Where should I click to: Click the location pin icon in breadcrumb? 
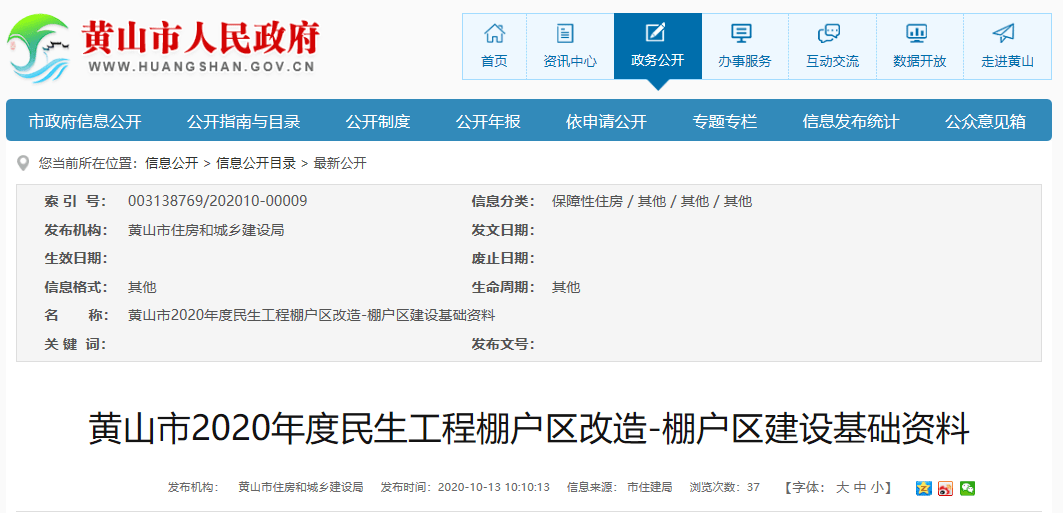(x=24, y=163)
